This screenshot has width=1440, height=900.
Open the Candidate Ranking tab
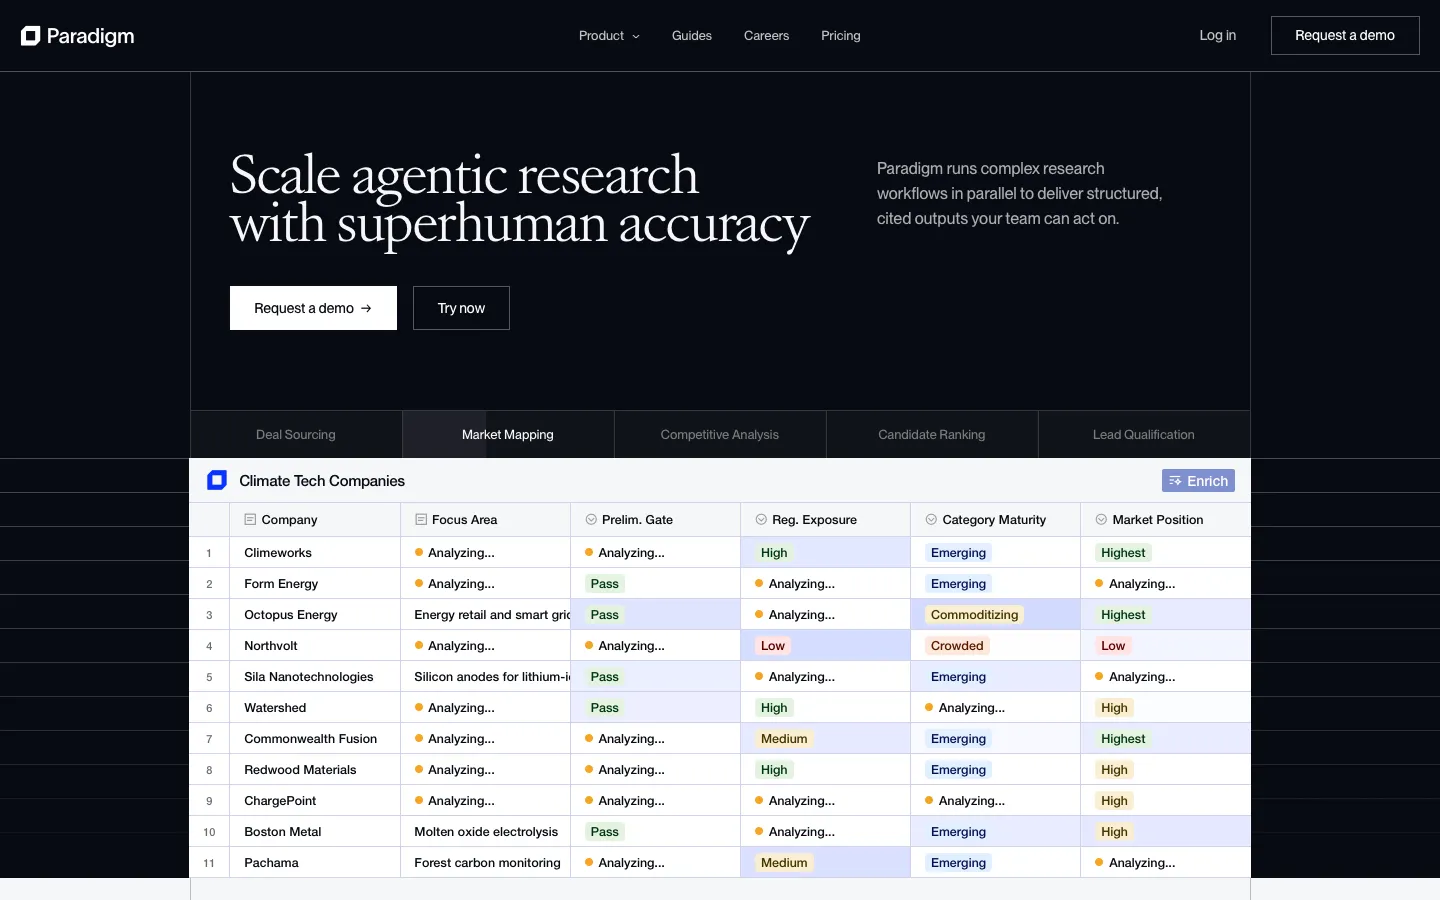[x=932, y=435]
